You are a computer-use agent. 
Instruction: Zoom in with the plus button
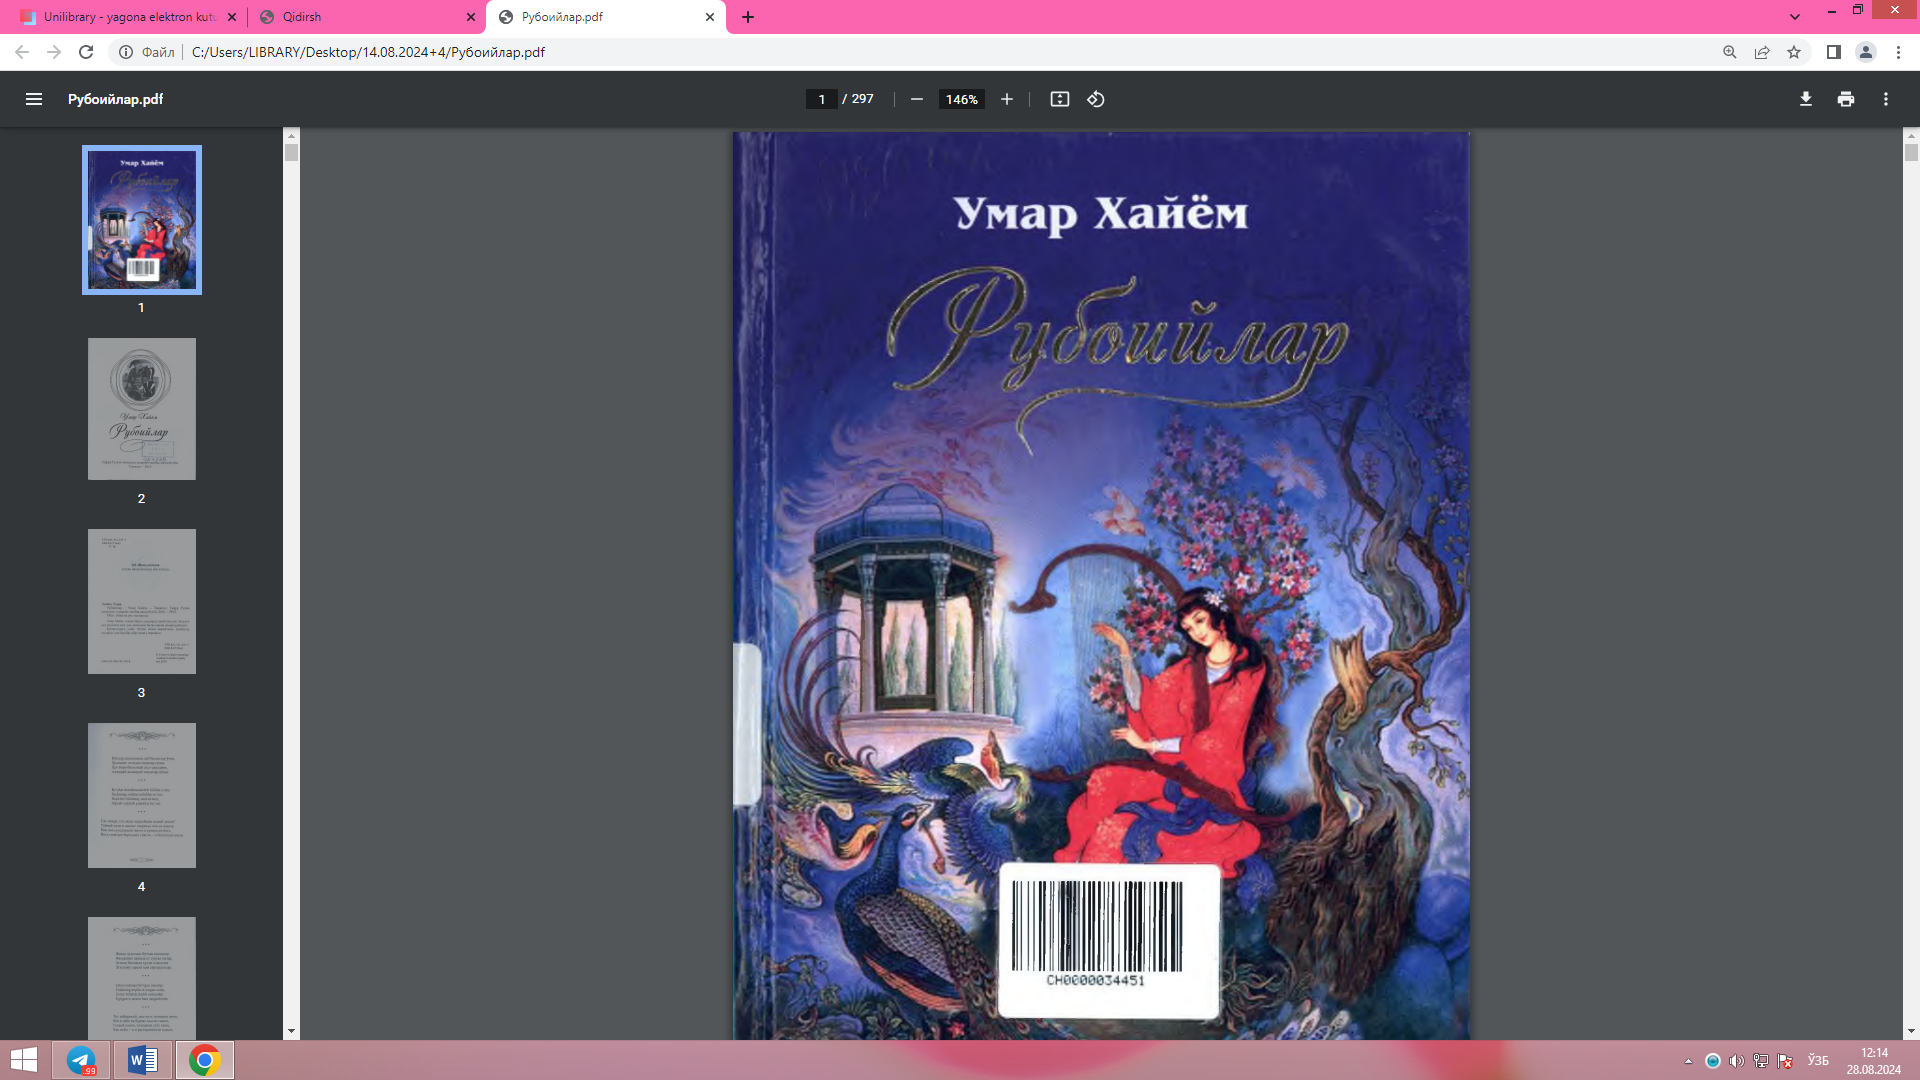[1007, 99]
